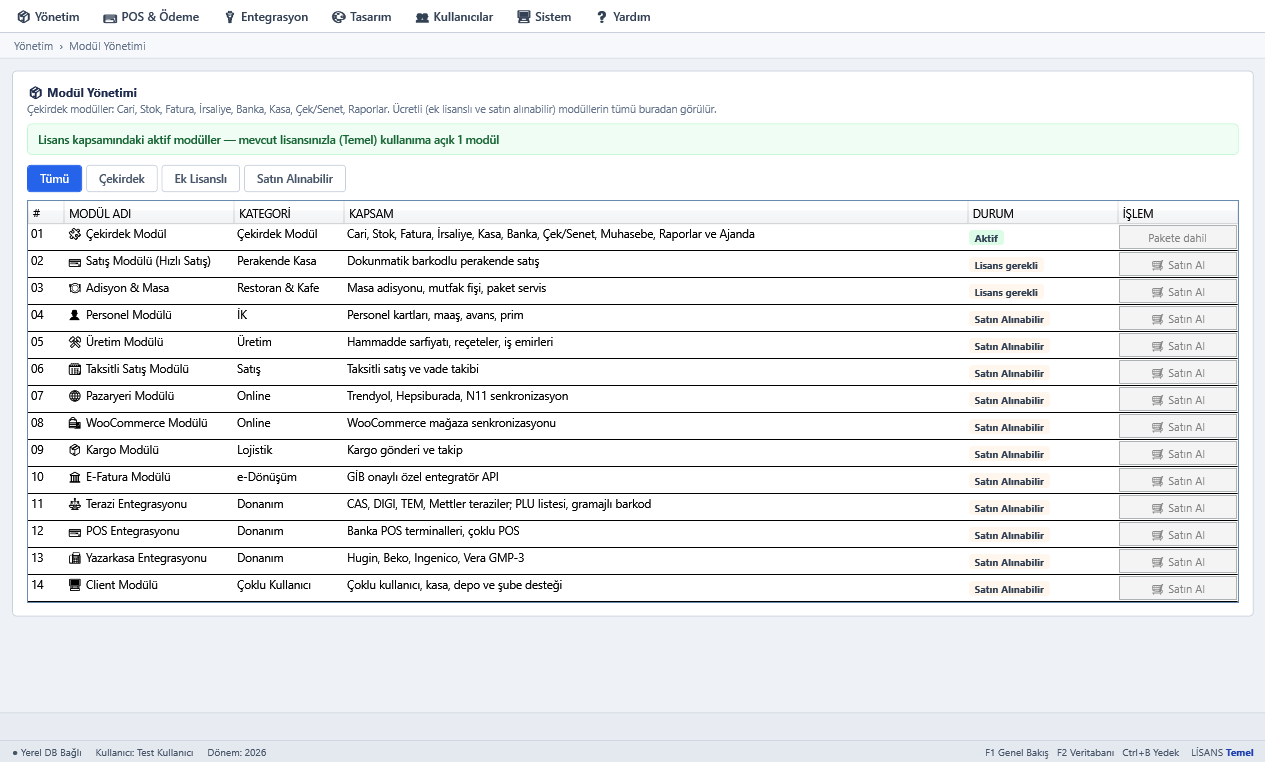The image size is (1265, 762).
Task: Open the Yönetim menu
Action: (48, 17)
